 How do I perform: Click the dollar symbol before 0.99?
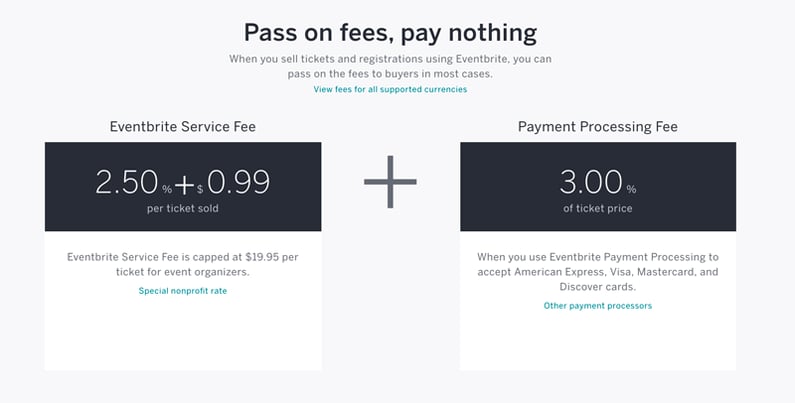click(x=200, y=190)
